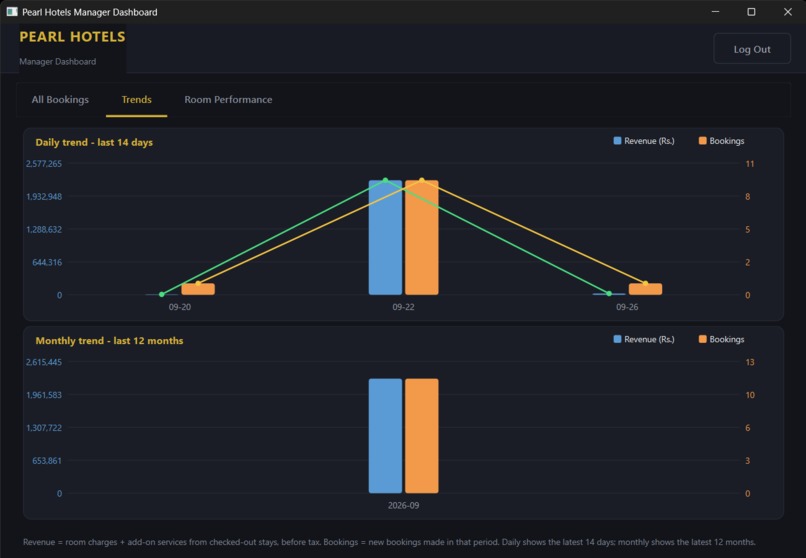
Task: Click the 09-20 orange bookings bar
Action: (x=198, y=289)
